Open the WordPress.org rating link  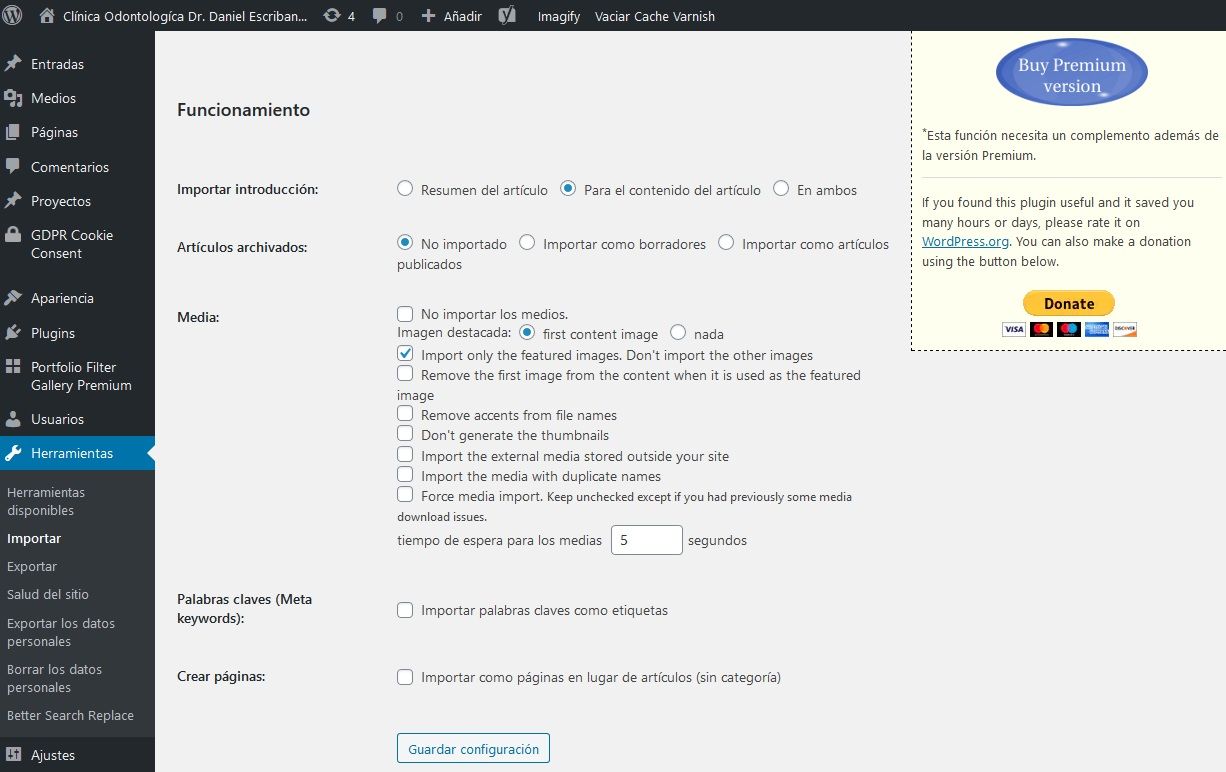click(965, 241)
